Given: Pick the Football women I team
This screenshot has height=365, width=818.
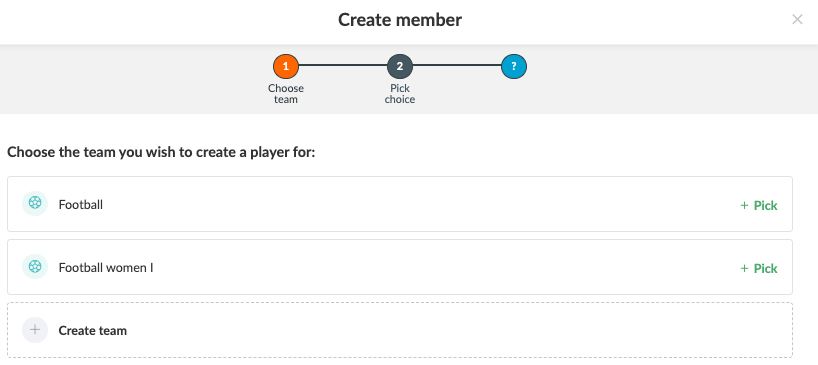Looking at the screenshot, I should pyautogui.click(x=759, y=269).
